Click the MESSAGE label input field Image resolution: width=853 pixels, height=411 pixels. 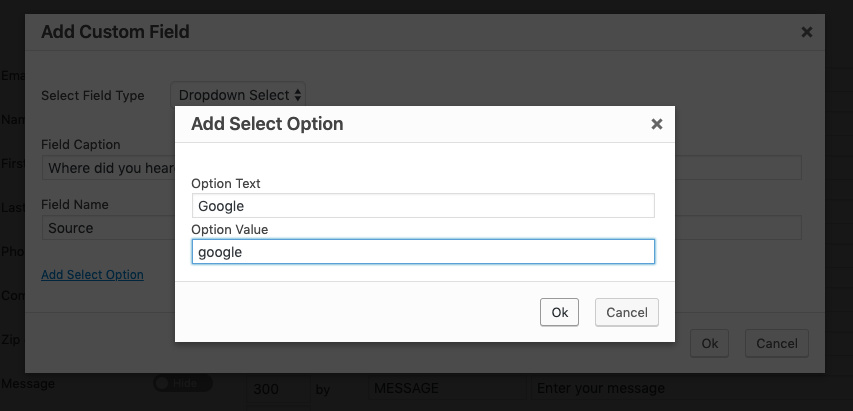coord(445,388)
